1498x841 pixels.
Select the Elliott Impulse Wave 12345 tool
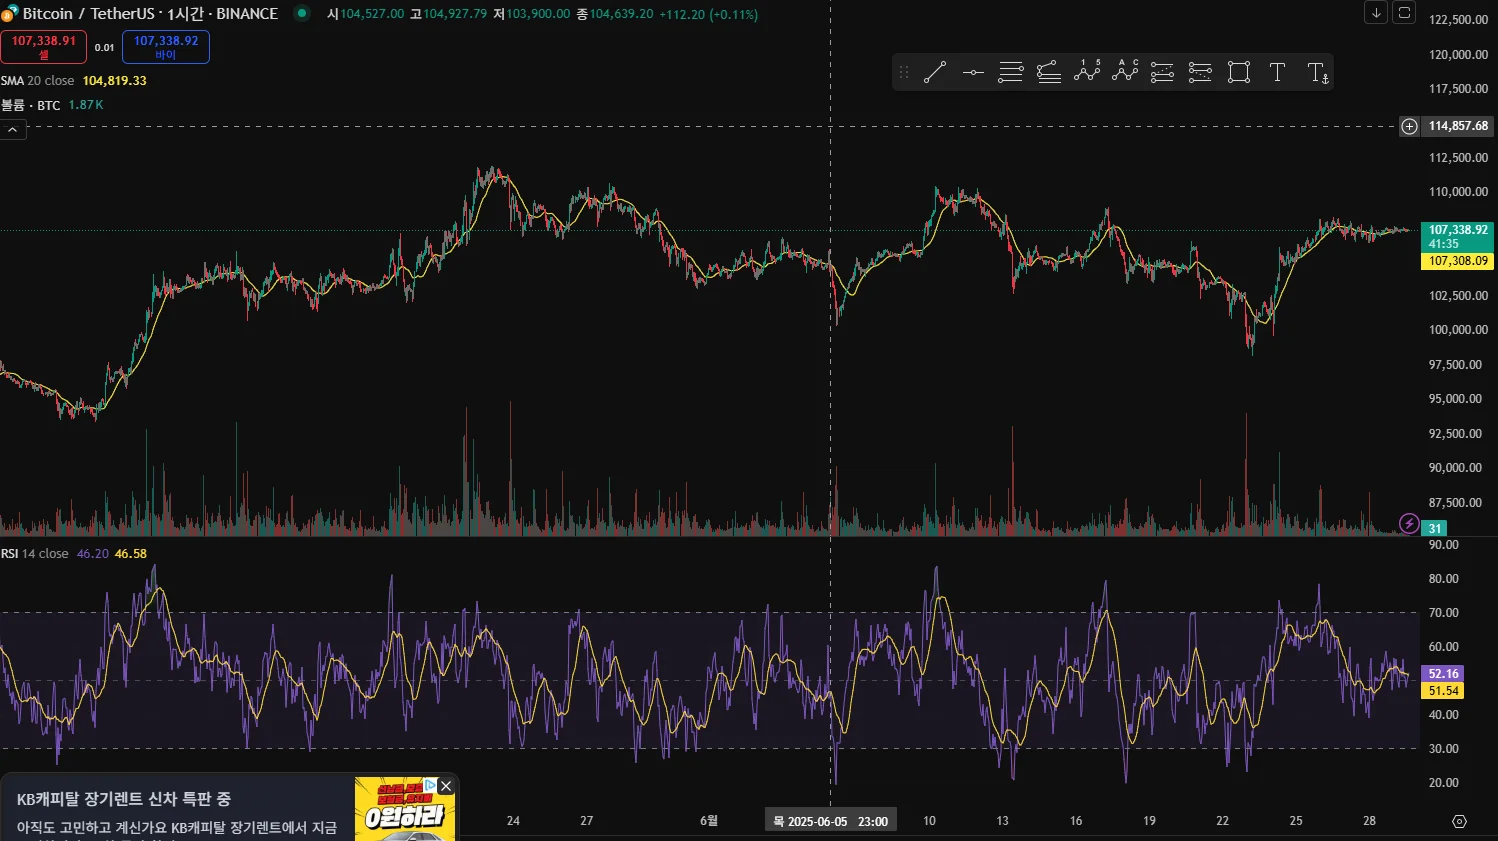1087,72
